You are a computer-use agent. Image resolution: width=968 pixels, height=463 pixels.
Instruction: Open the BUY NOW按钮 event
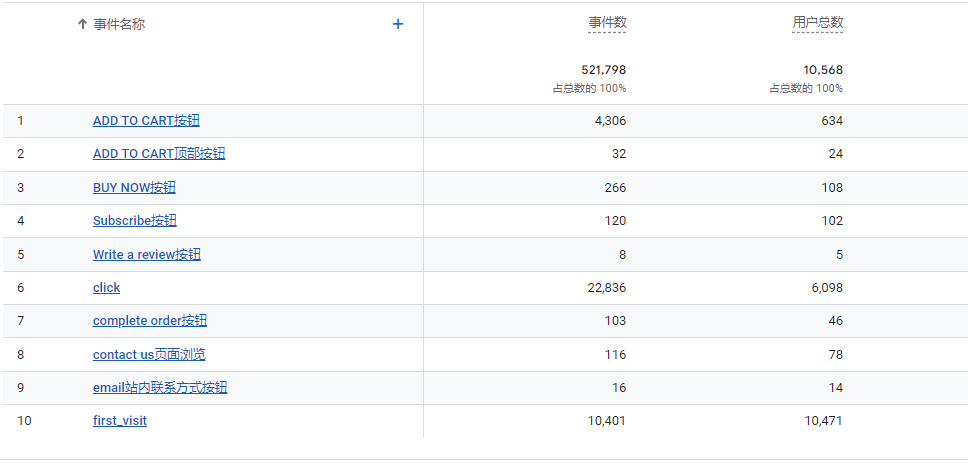click(x=134, y=188)
